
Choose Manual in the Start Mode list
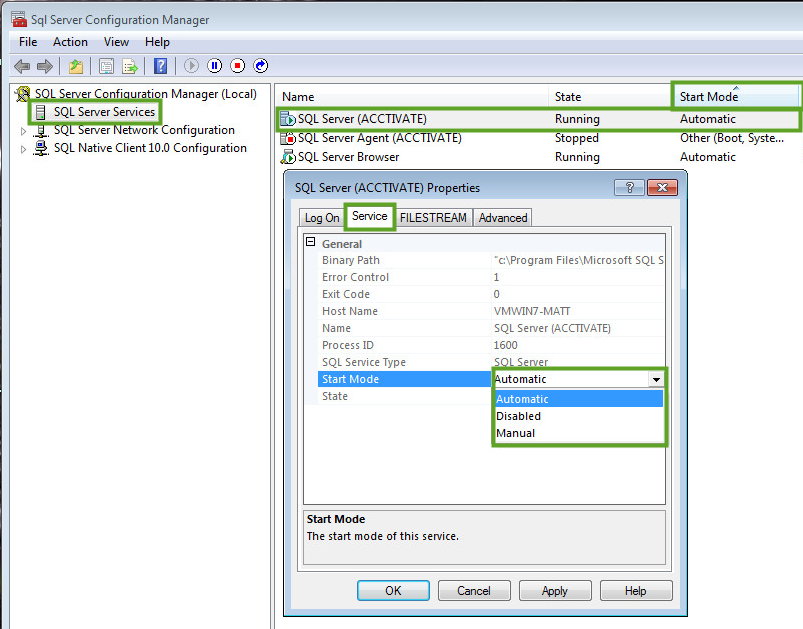coord(579,433)
